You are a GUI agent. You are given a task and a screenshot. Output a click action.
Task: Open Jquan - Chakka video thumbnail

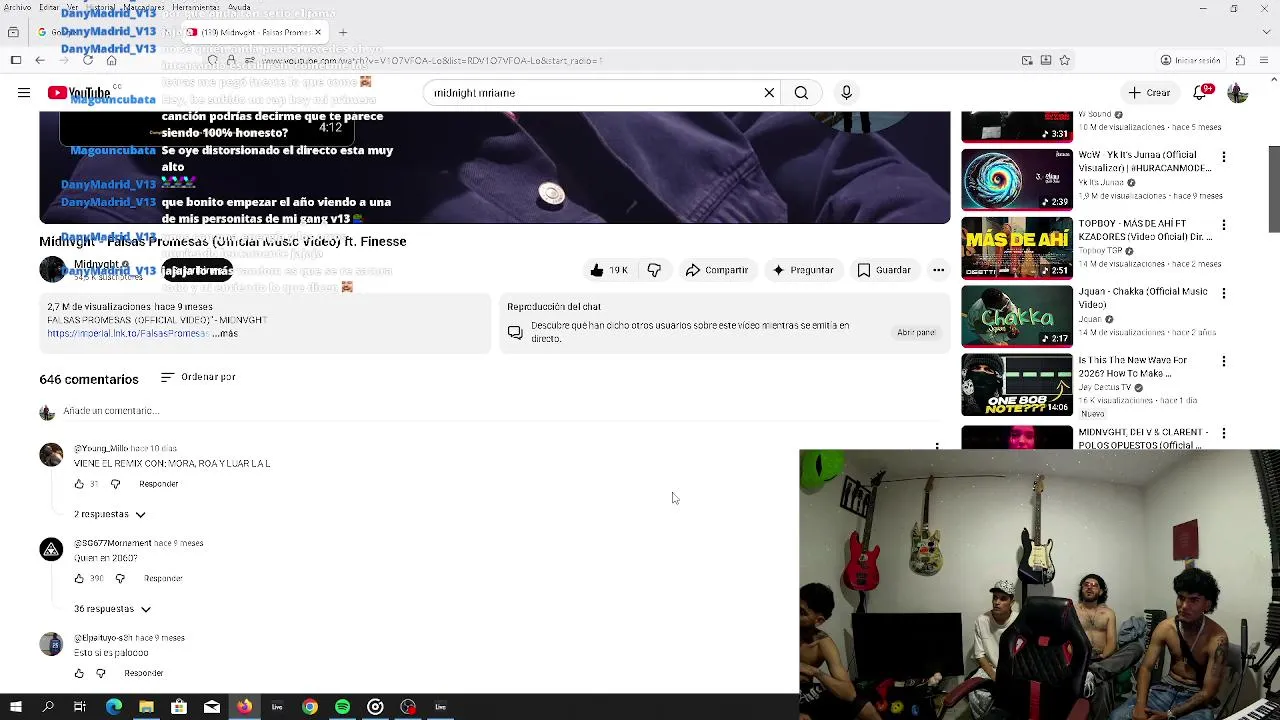click(x=1017, y=316)
